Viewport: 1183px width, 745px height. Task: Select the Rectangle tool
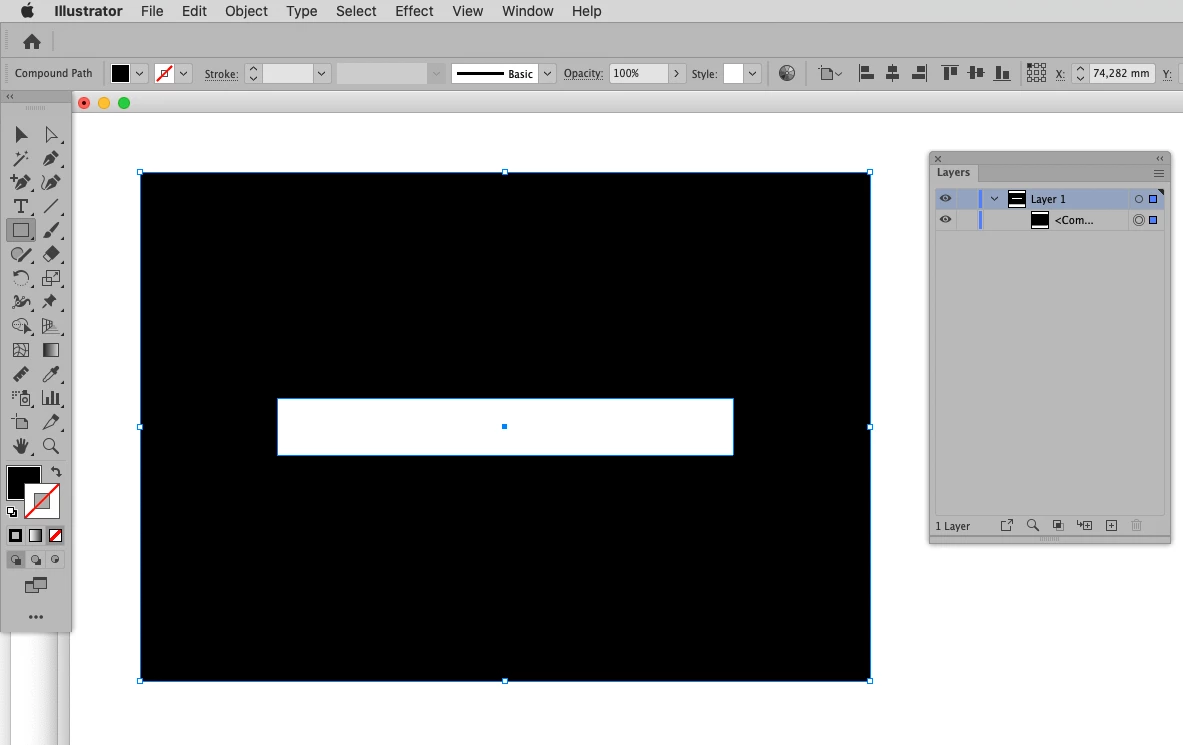coord(21,230)
